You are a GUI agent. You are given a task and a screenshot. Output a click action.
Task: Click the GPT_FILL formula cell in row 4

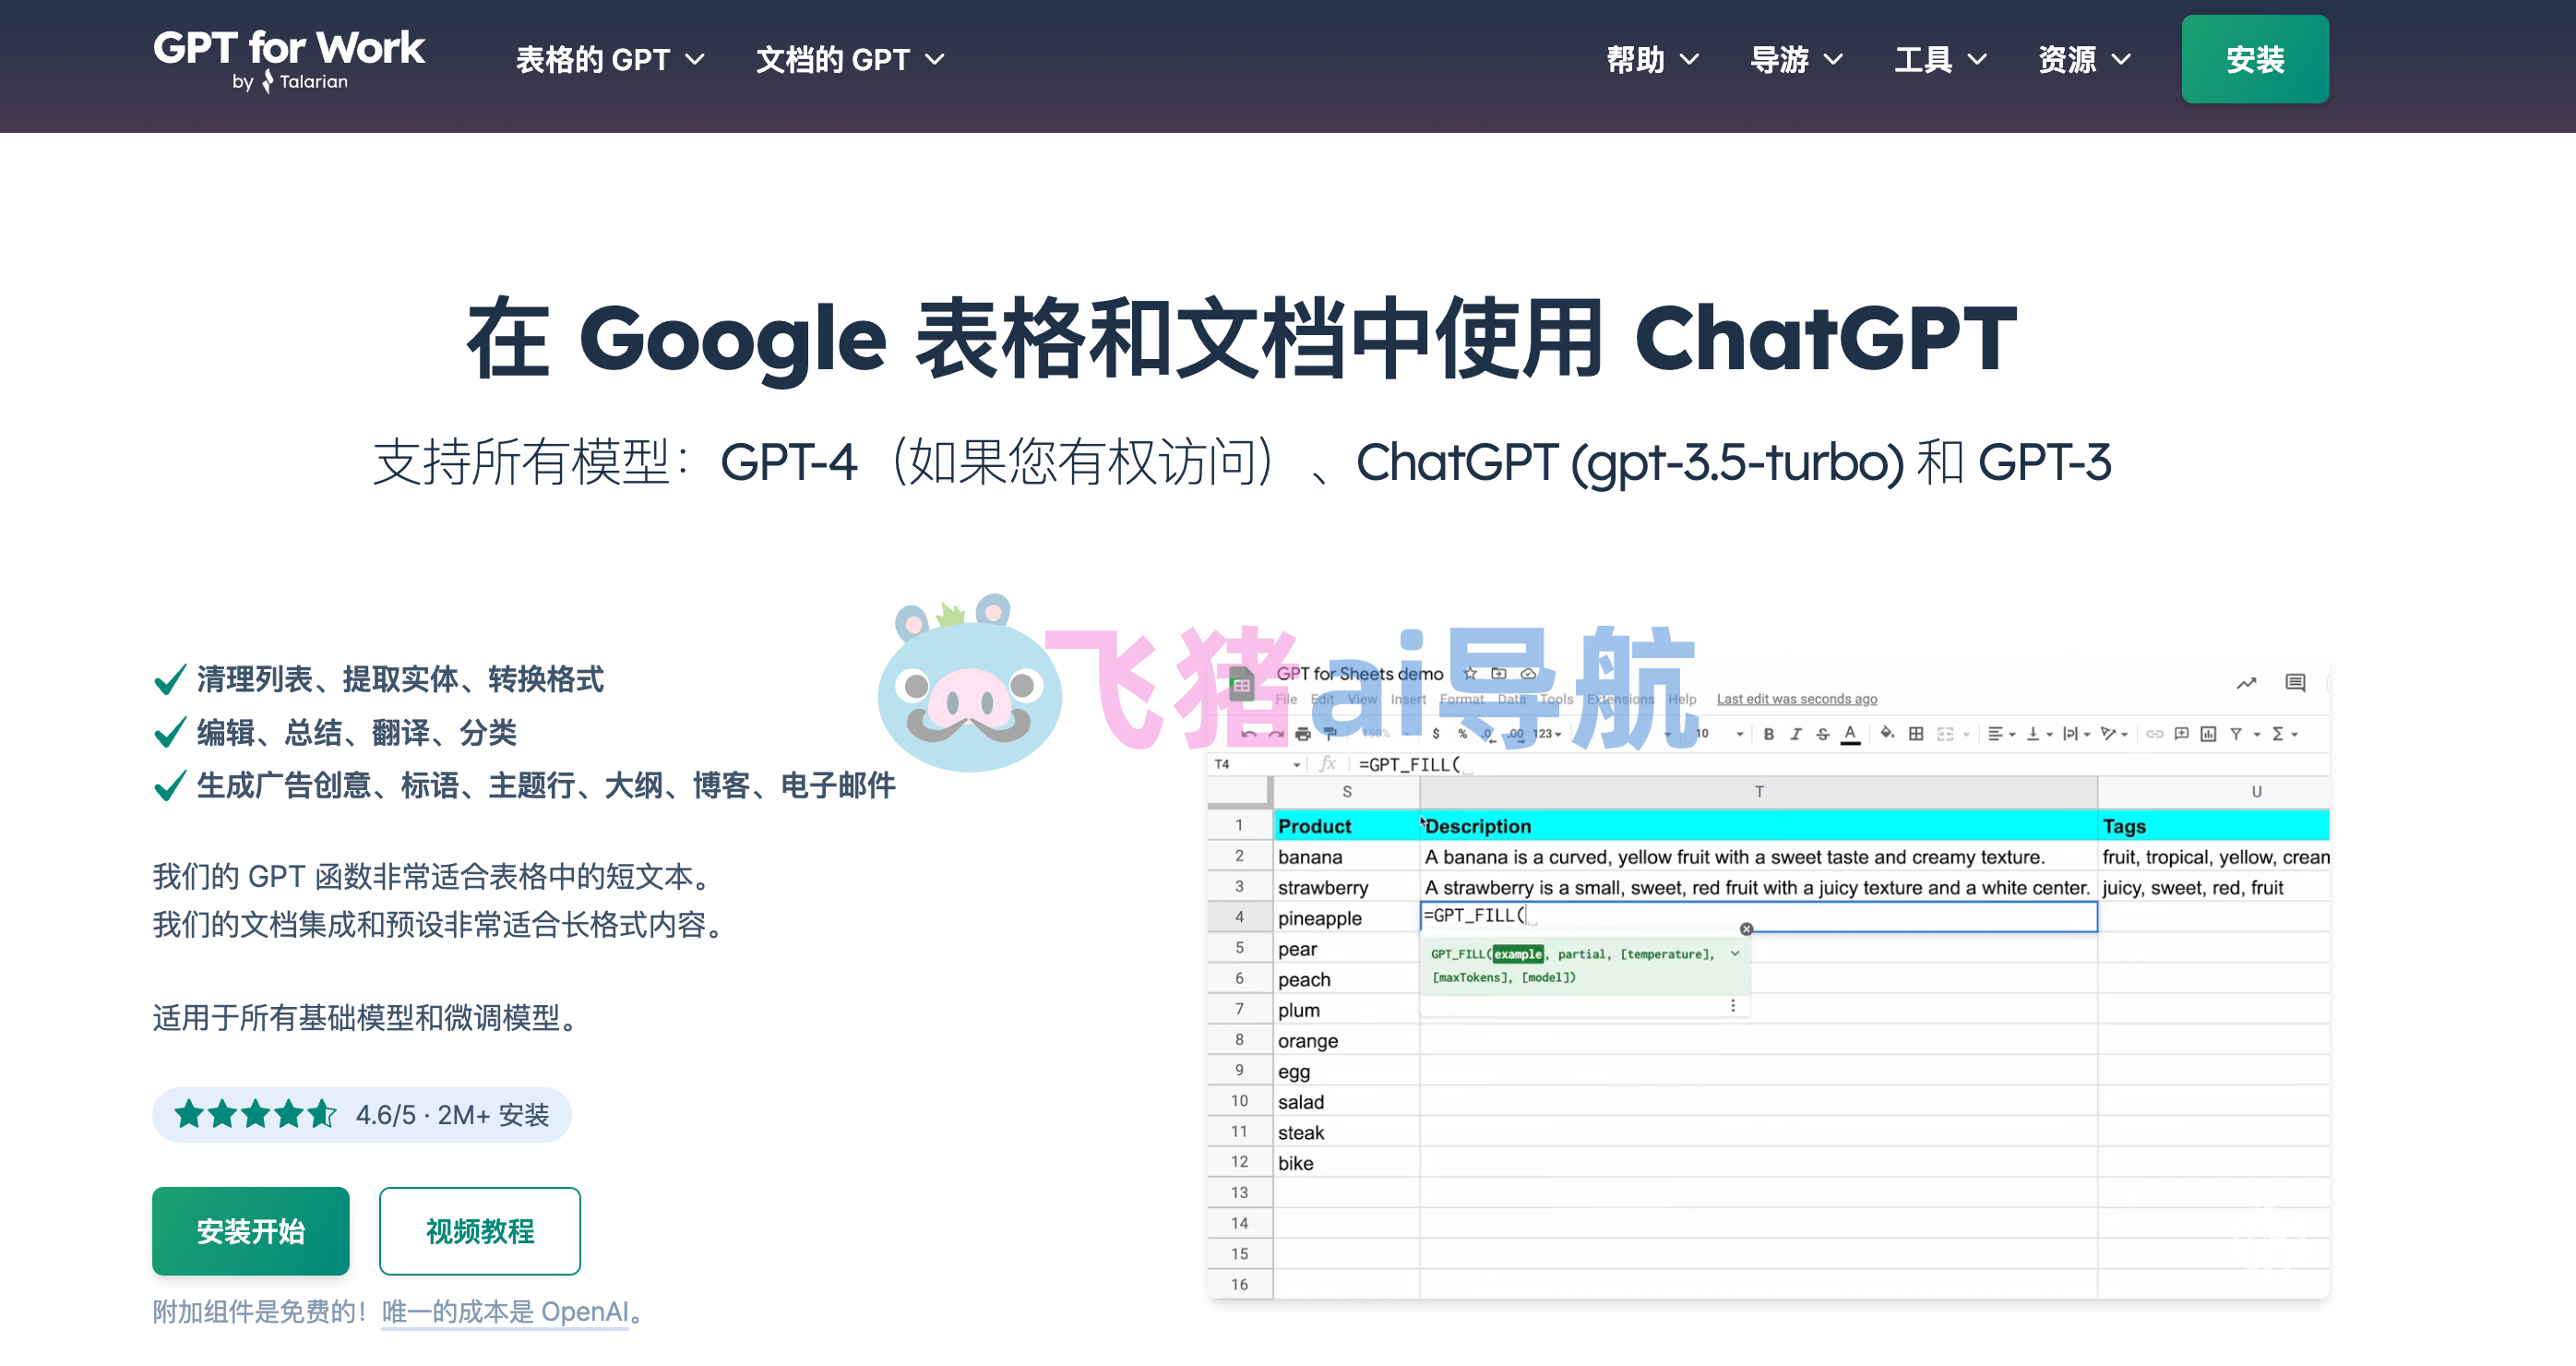1757,916
